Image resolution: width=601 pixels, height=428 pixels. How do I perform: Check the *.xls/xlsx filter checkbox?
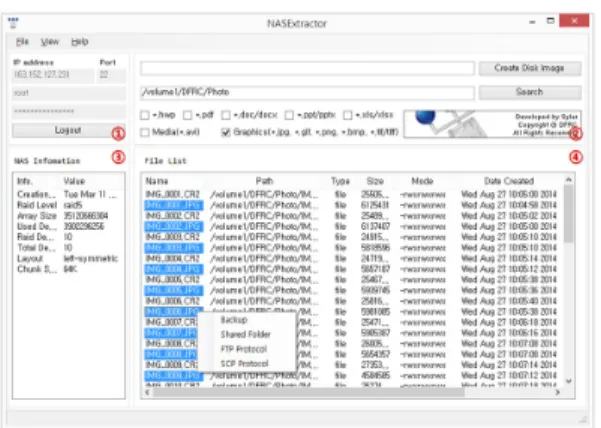348,115
